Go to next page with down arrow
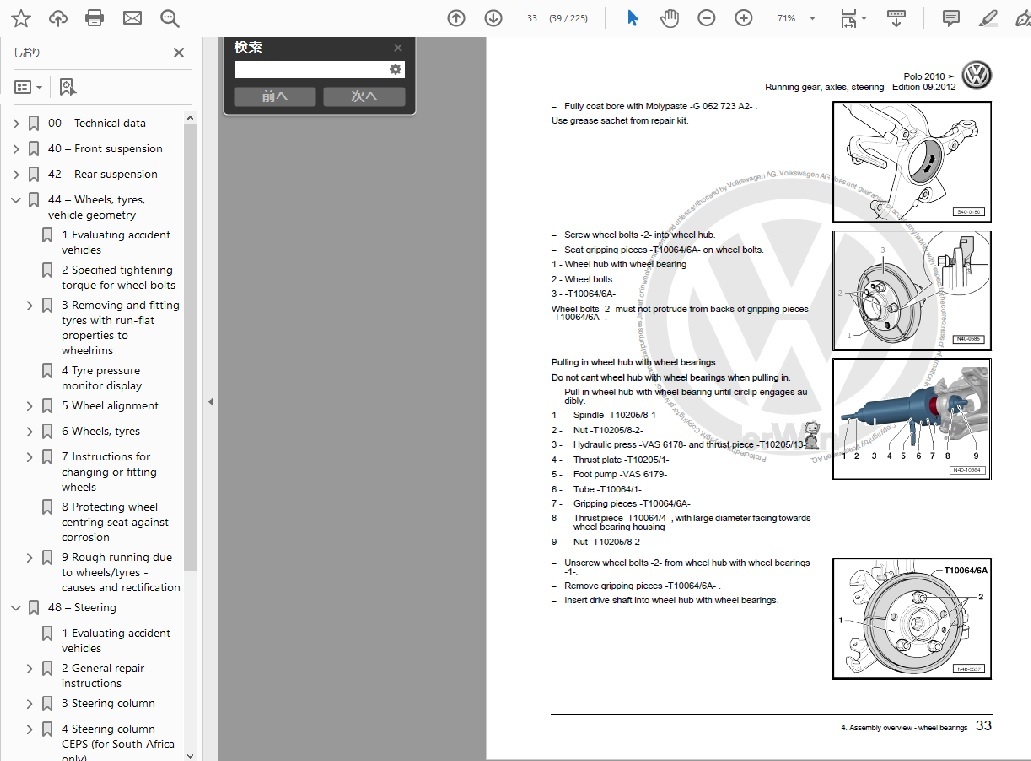This screenshot has height=761, width=1031. point(493,18)
